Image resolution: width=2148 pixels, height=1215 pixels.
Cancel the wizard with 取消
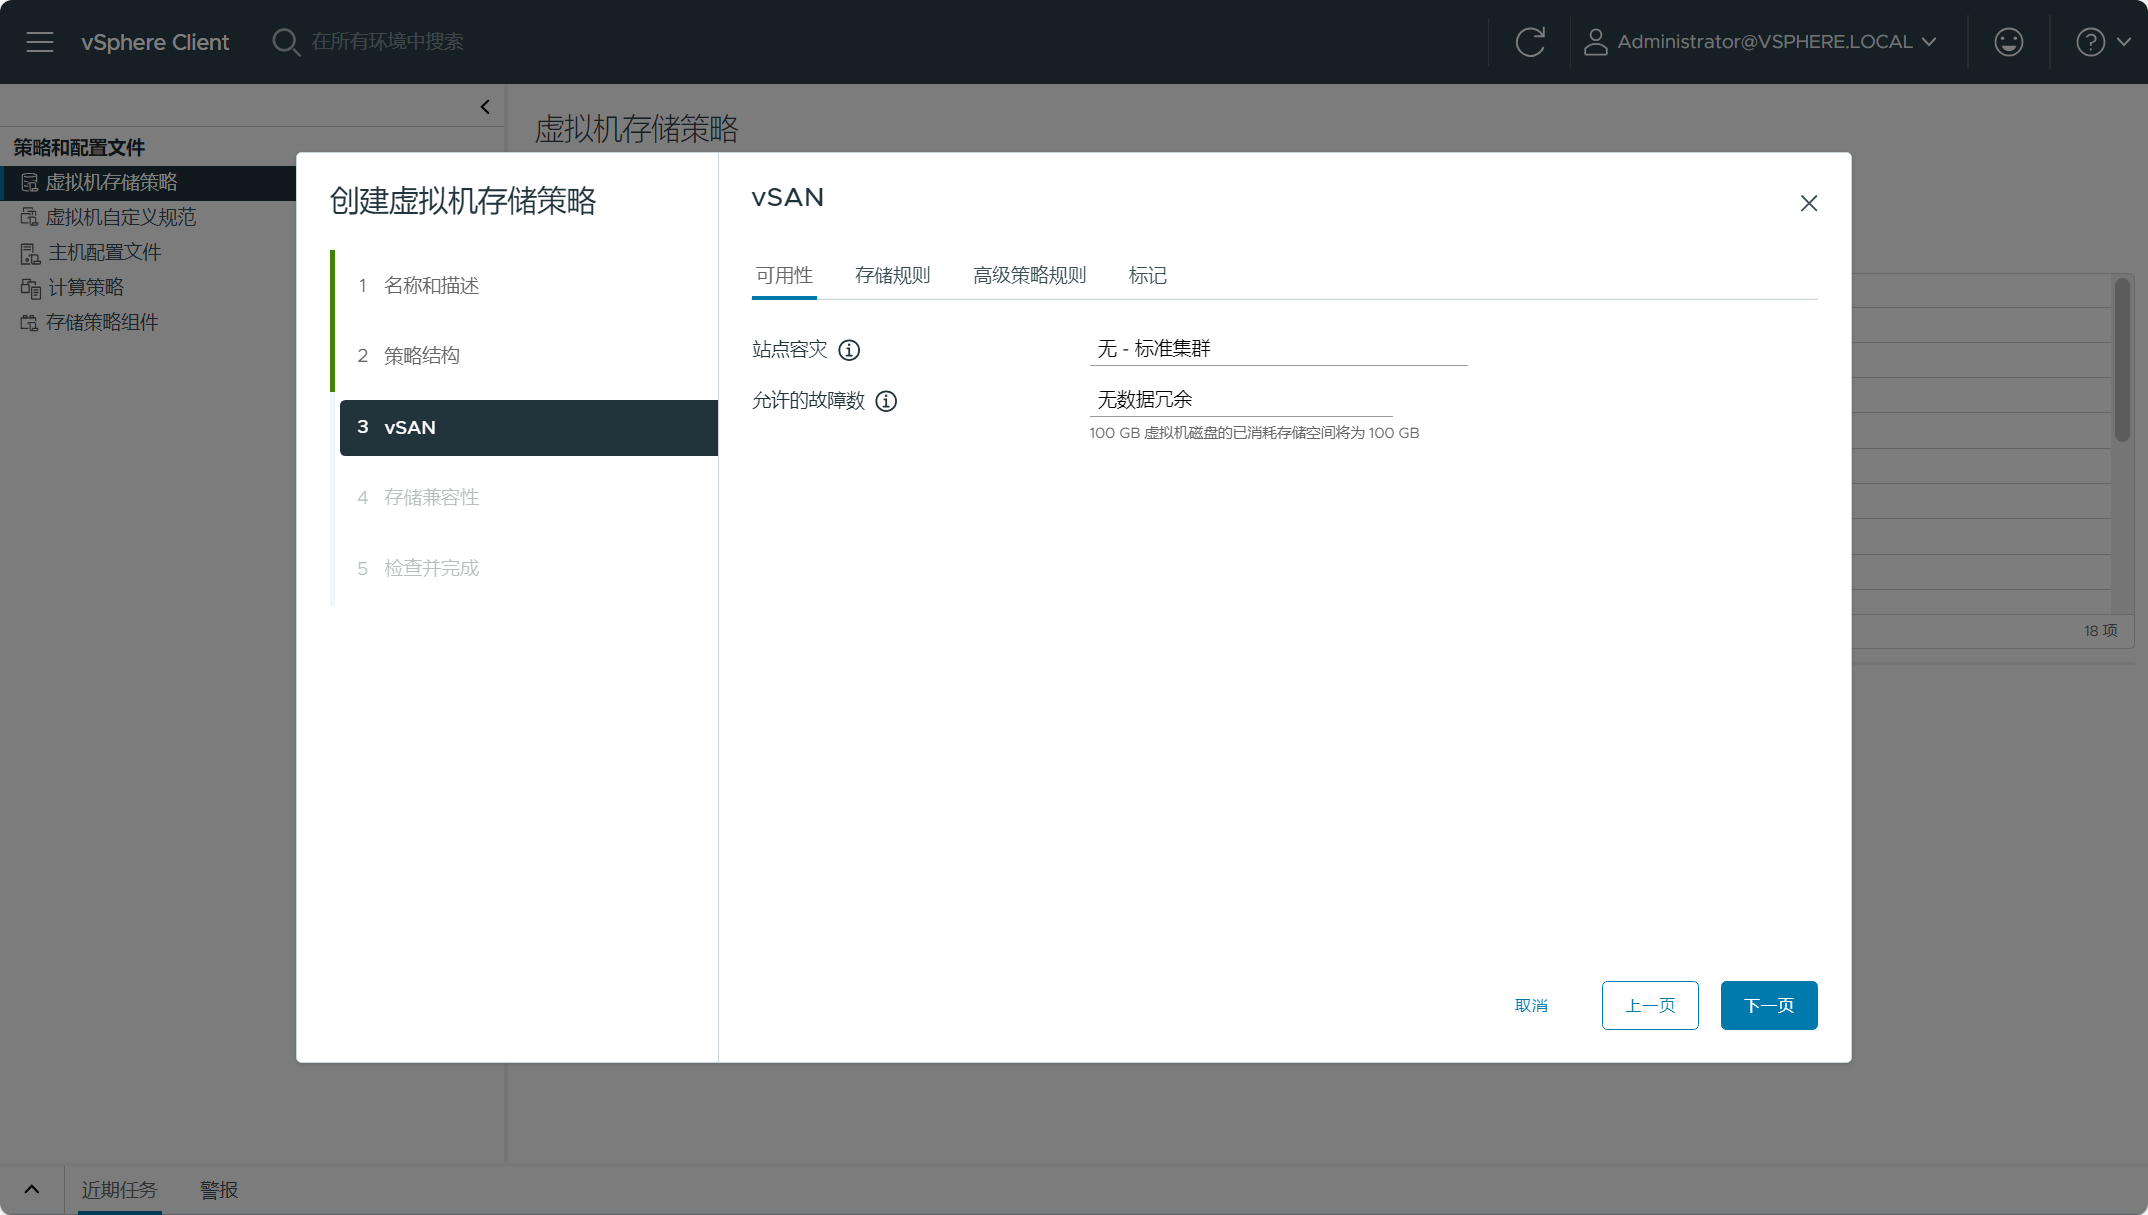point(1532,1005)
